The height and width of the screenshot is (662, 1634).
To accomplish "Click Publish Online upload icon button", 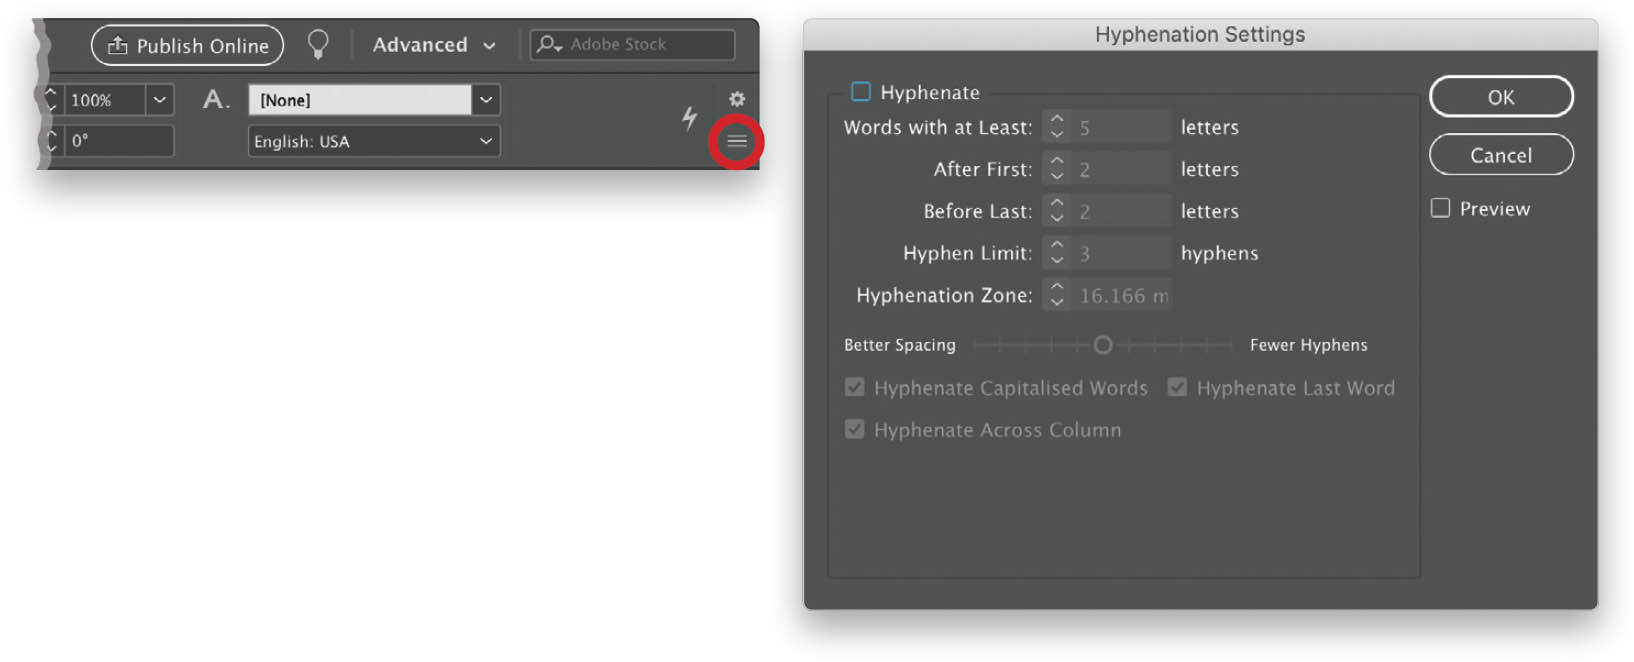I will pyautogui.click(x=187, y=46).
